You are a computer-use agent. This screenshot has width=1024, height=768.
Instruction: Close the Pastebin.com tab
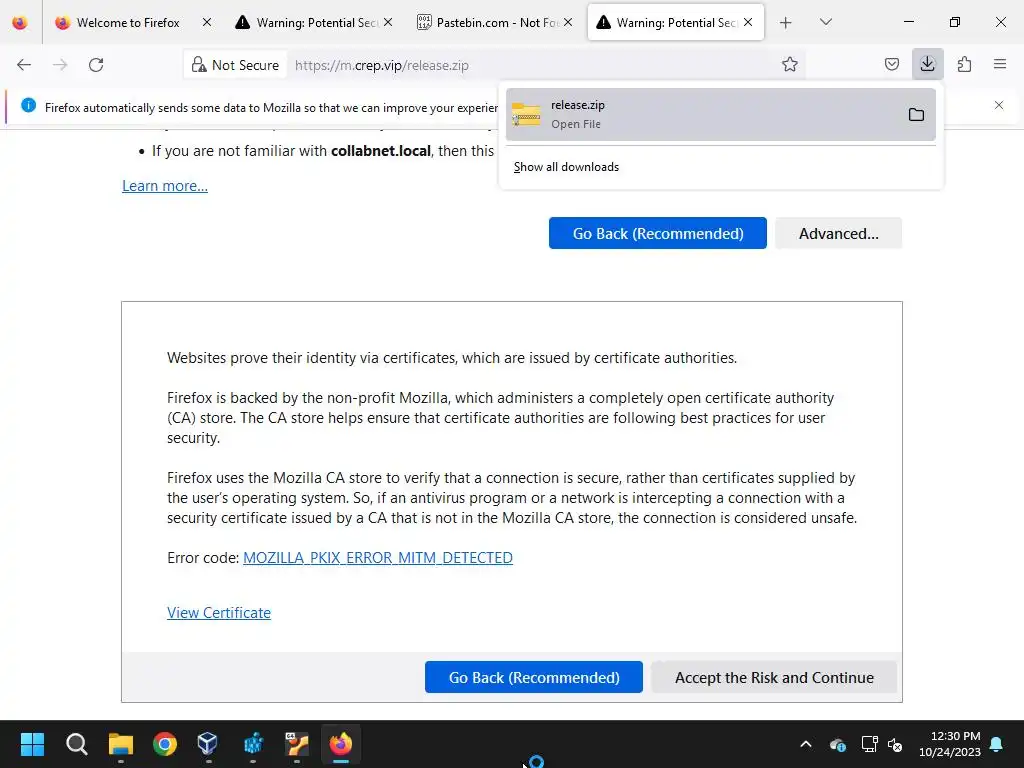[x=568, y=23]
